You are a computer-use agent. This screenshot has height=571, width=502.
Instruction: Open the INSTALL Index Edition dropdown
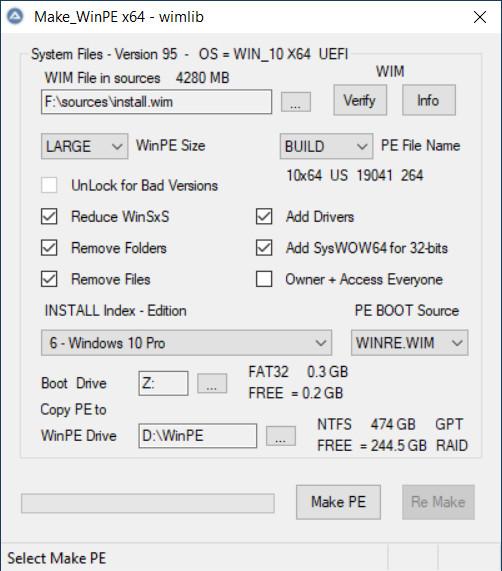[x=186, y=343]
